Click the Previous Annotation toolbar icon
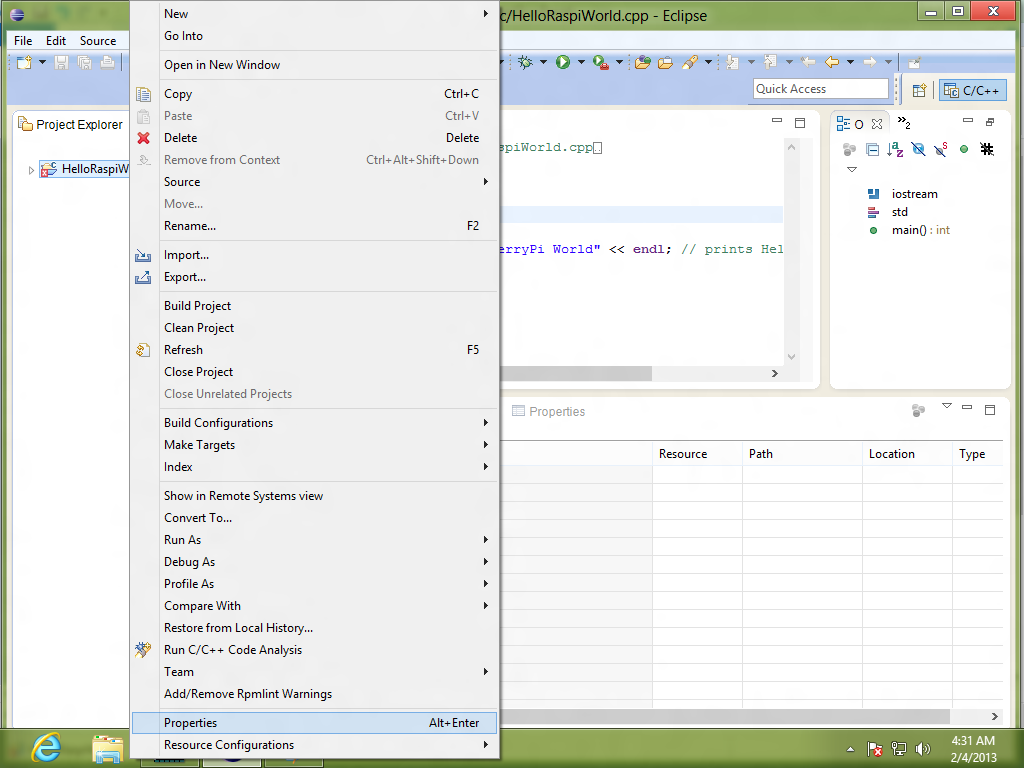The width and height of the screenshot is (1024, 768). pyautogui.click(x=771, y=62)
